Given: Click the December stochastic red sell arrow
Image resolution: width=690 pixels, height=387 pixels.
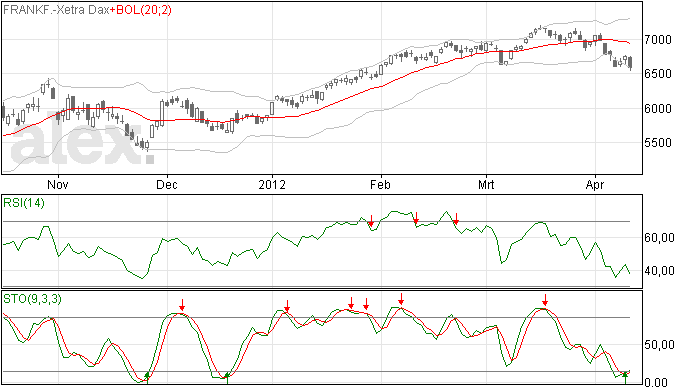Looking at the screenshot, I should click(182, 305).
